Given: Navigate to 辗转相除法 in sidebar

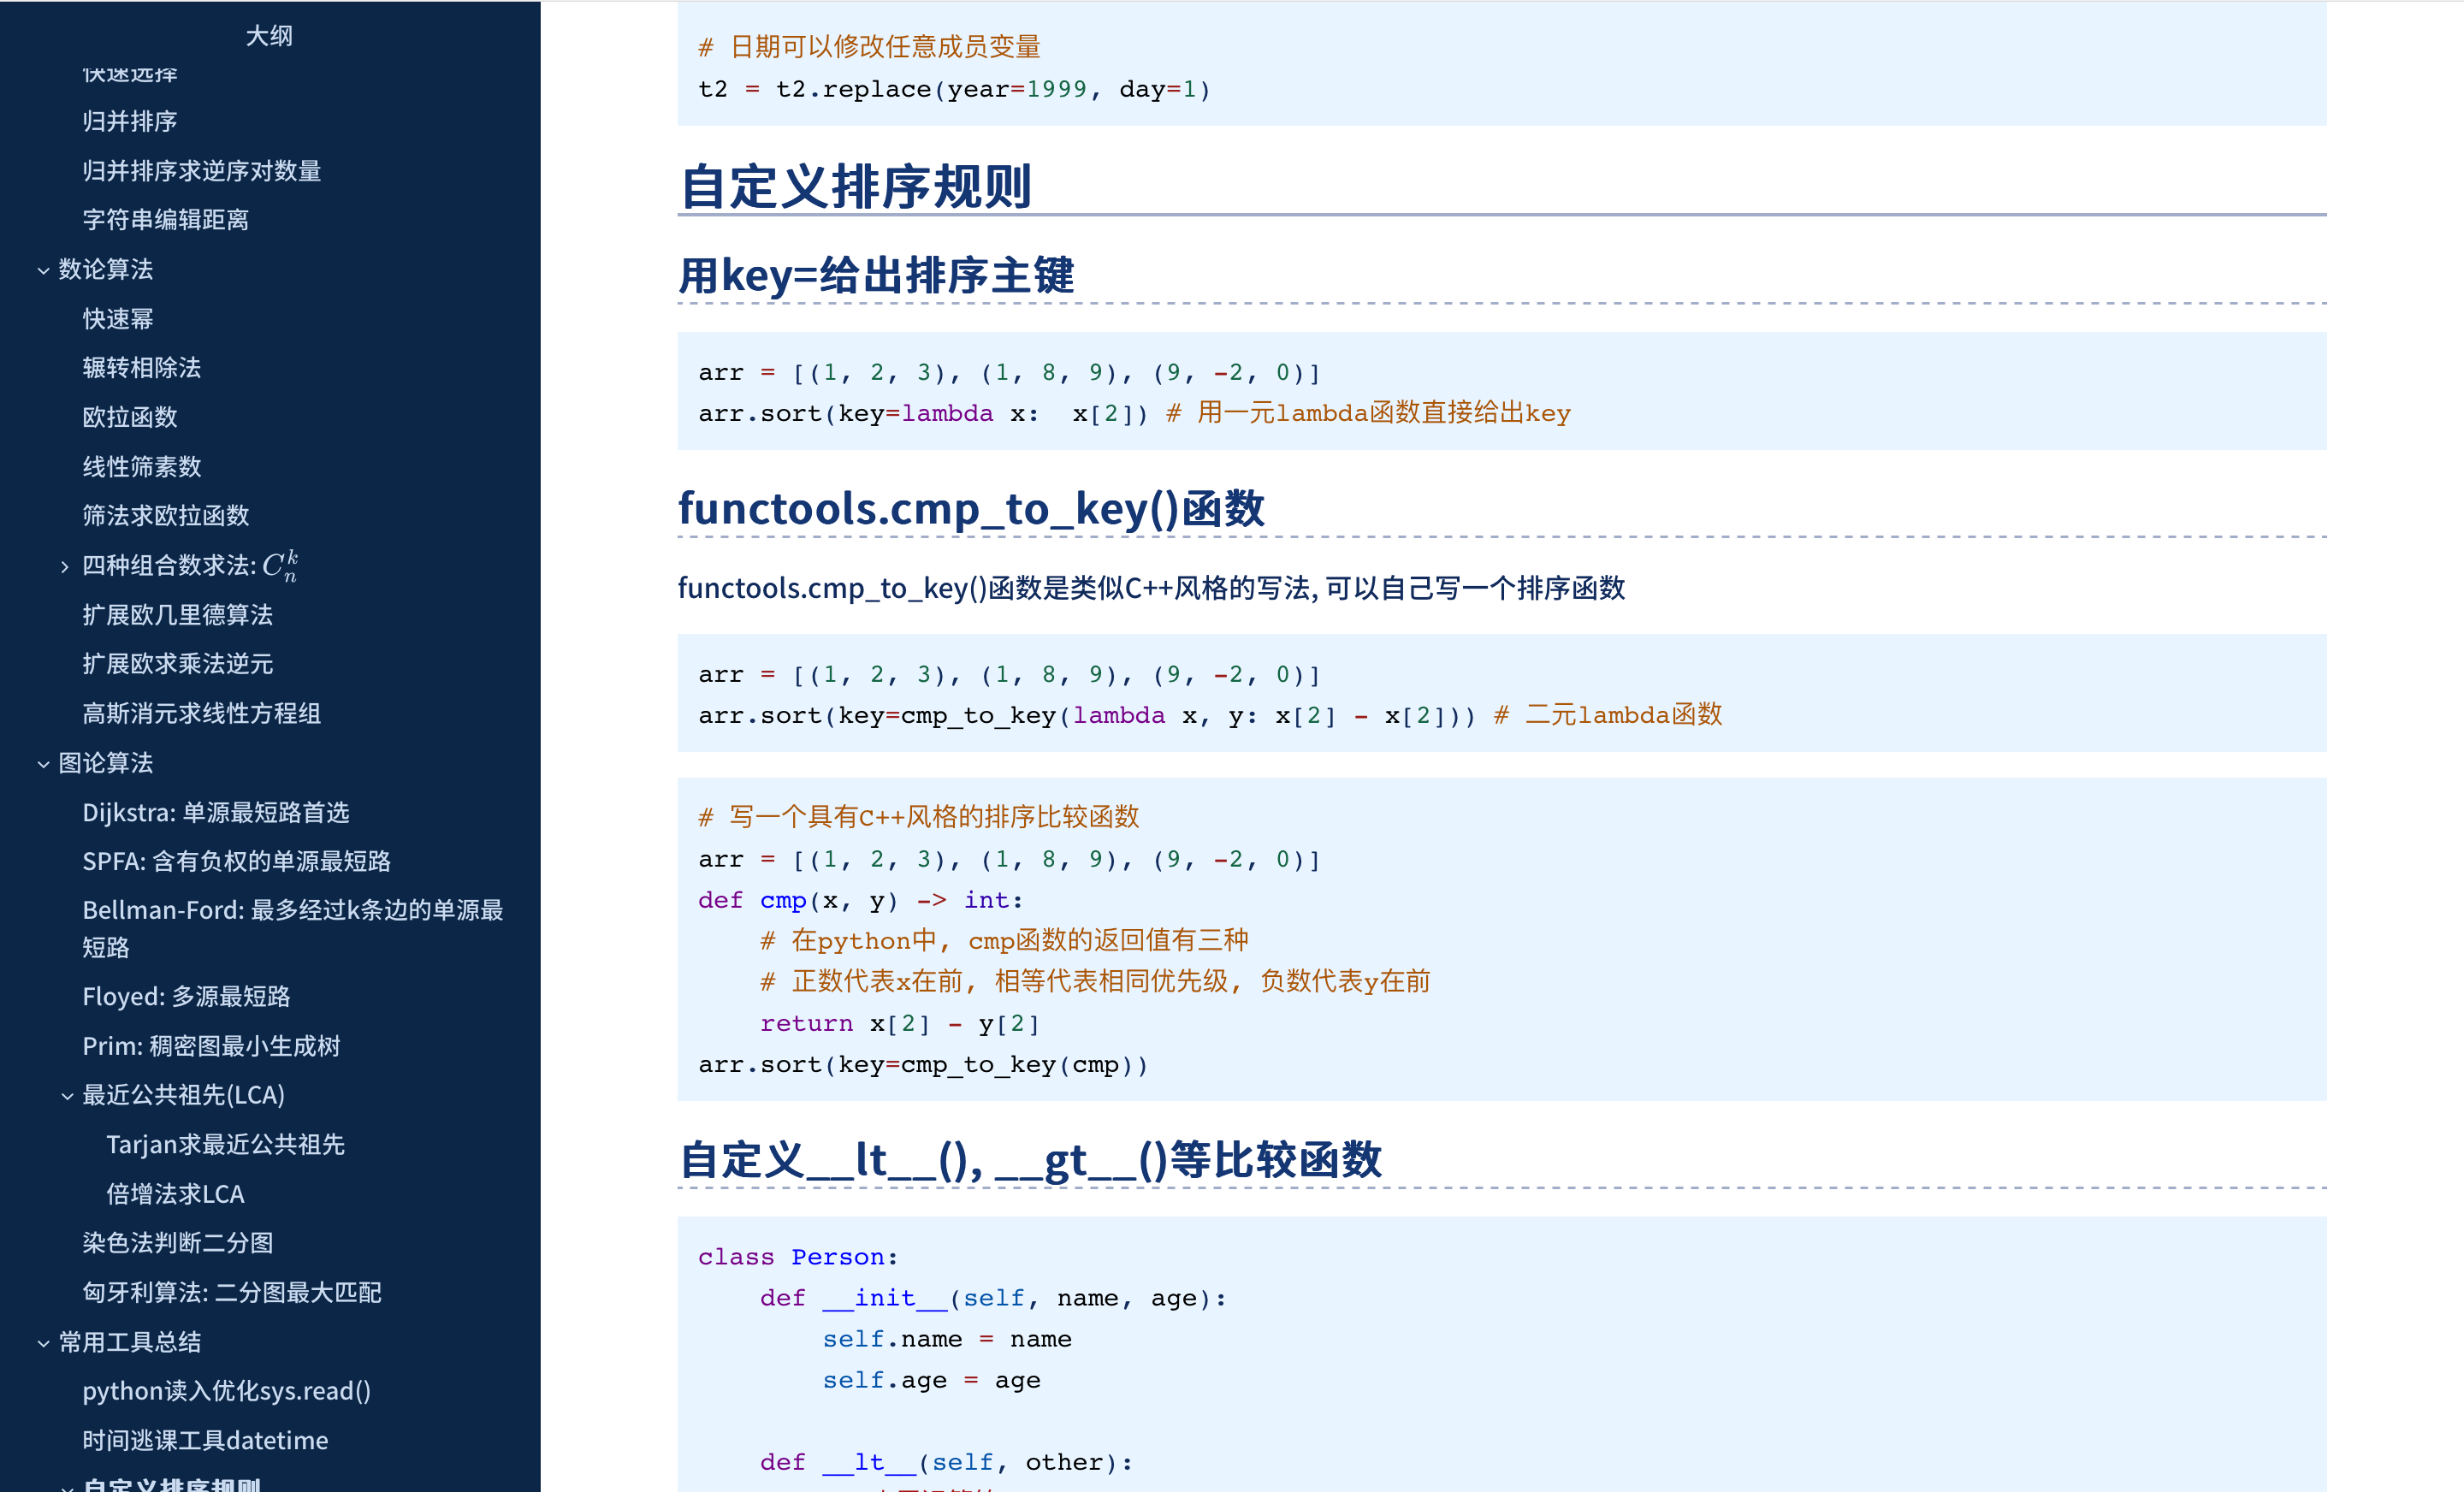Looking at the screenshot, I should click(x=142, y=368).
